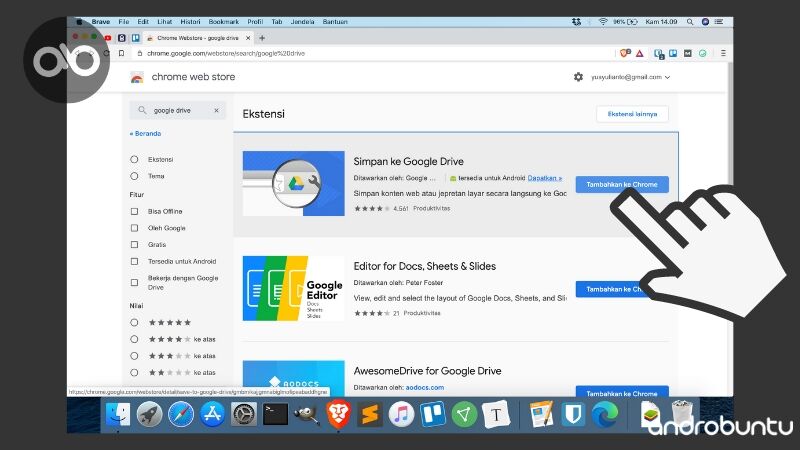Switch to Chrome Webstore - google drive tab
The width and height of the screenshot is (800, 450).
[197, 38]
